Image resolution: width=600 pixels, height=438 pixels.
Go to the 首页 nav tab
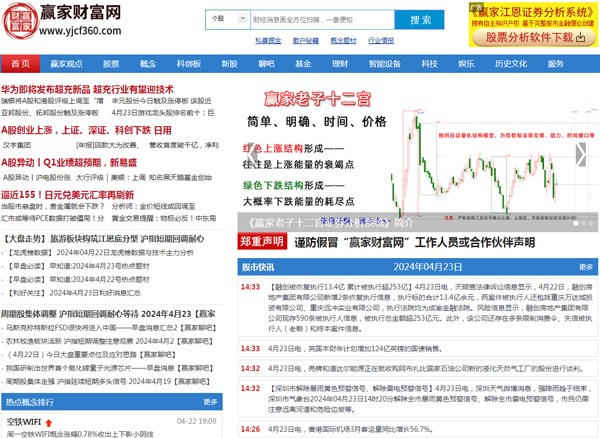coord(21,64)
